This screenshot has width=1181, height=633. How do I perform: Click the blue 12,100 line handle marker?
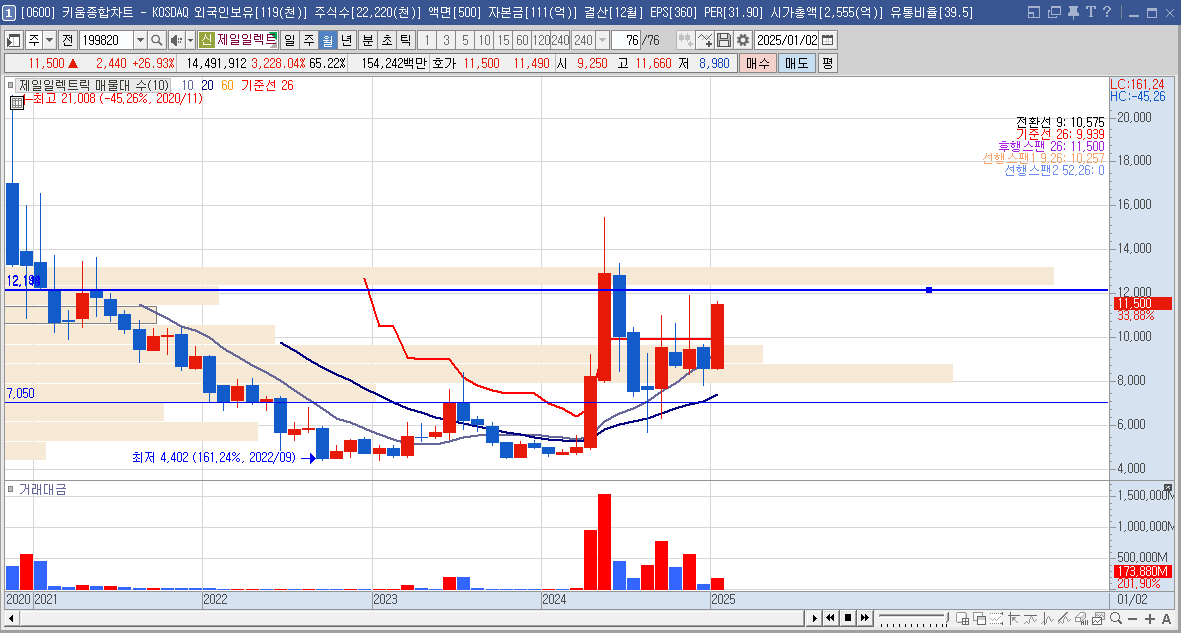click(x=929, y=290)
